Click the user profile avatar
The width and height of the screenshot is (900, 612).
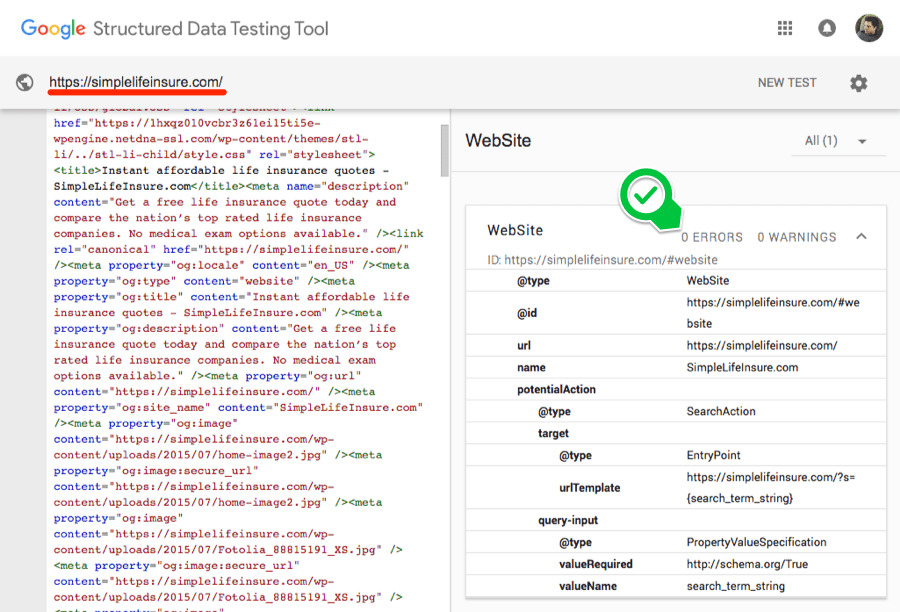point(868,28)
